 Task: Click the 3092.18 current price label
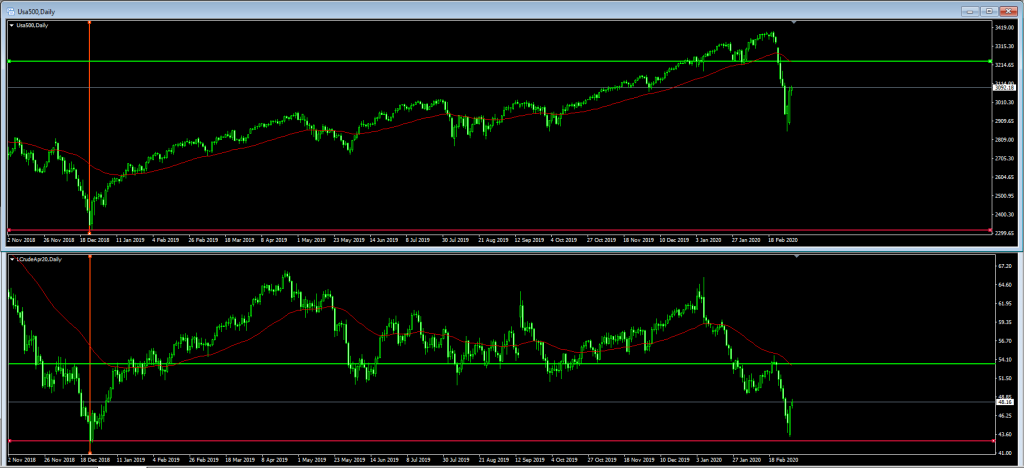point(1004,87)
